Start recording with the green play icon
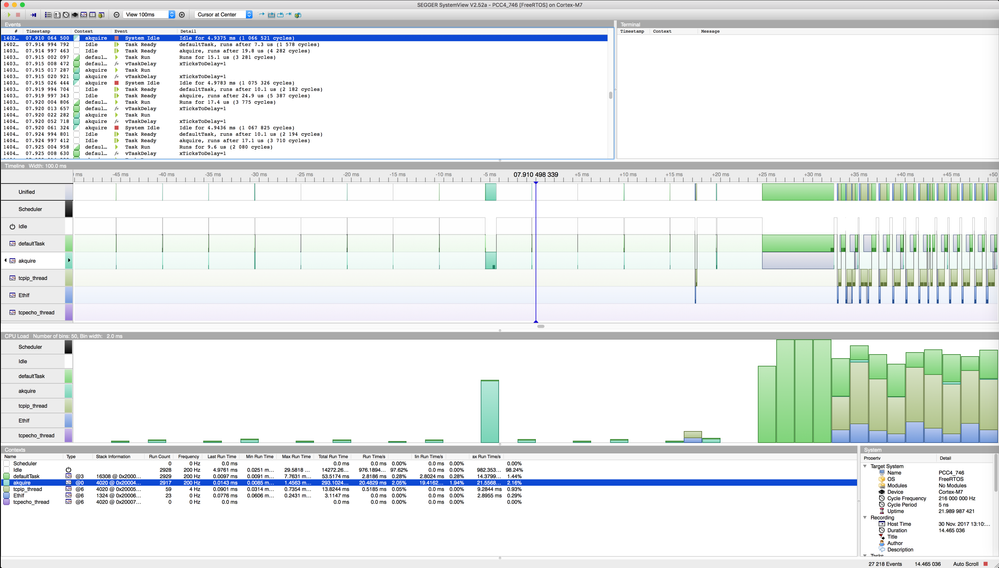This screenshot has height=568, width=999. (x=9, y=15)
